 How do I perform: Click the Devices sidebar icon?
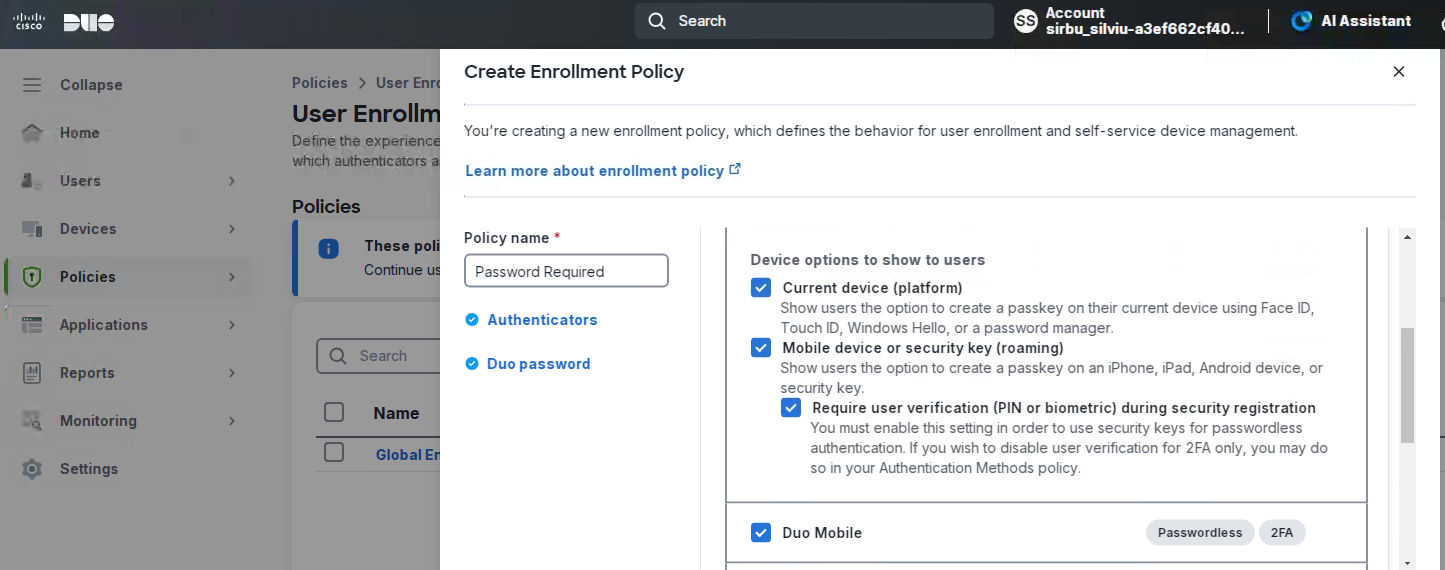click(32, 229)
